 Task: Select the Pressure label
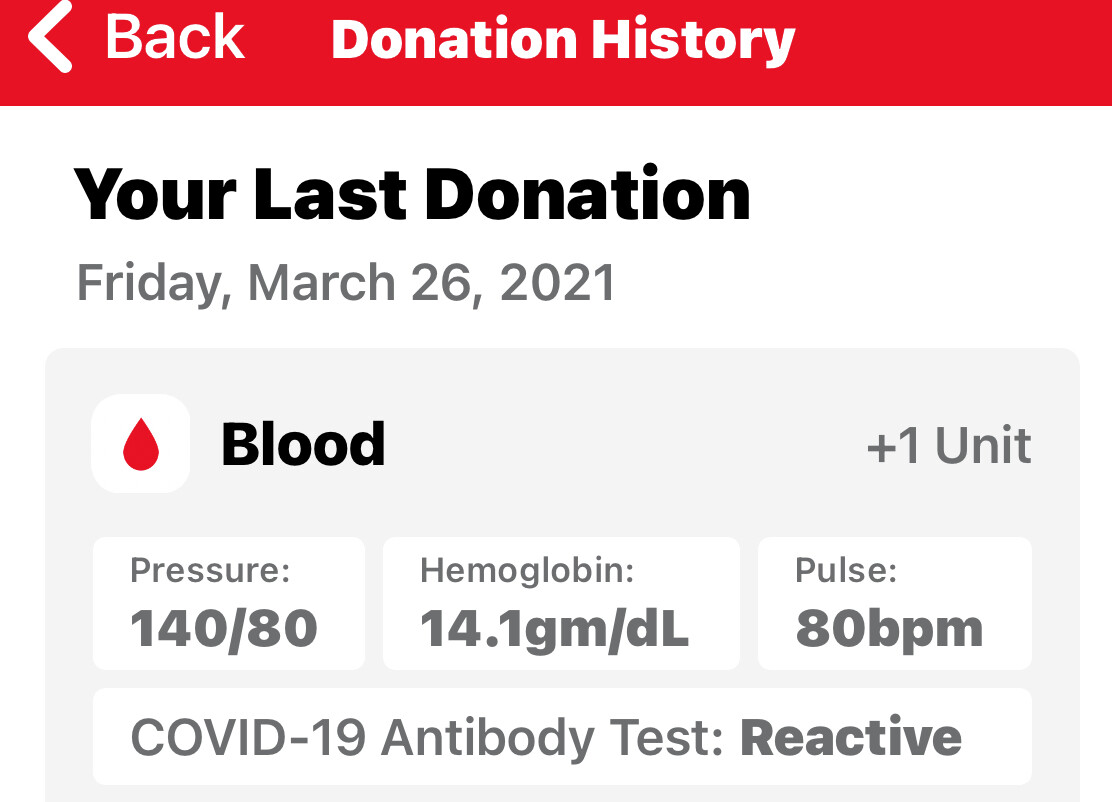[210, 571]
